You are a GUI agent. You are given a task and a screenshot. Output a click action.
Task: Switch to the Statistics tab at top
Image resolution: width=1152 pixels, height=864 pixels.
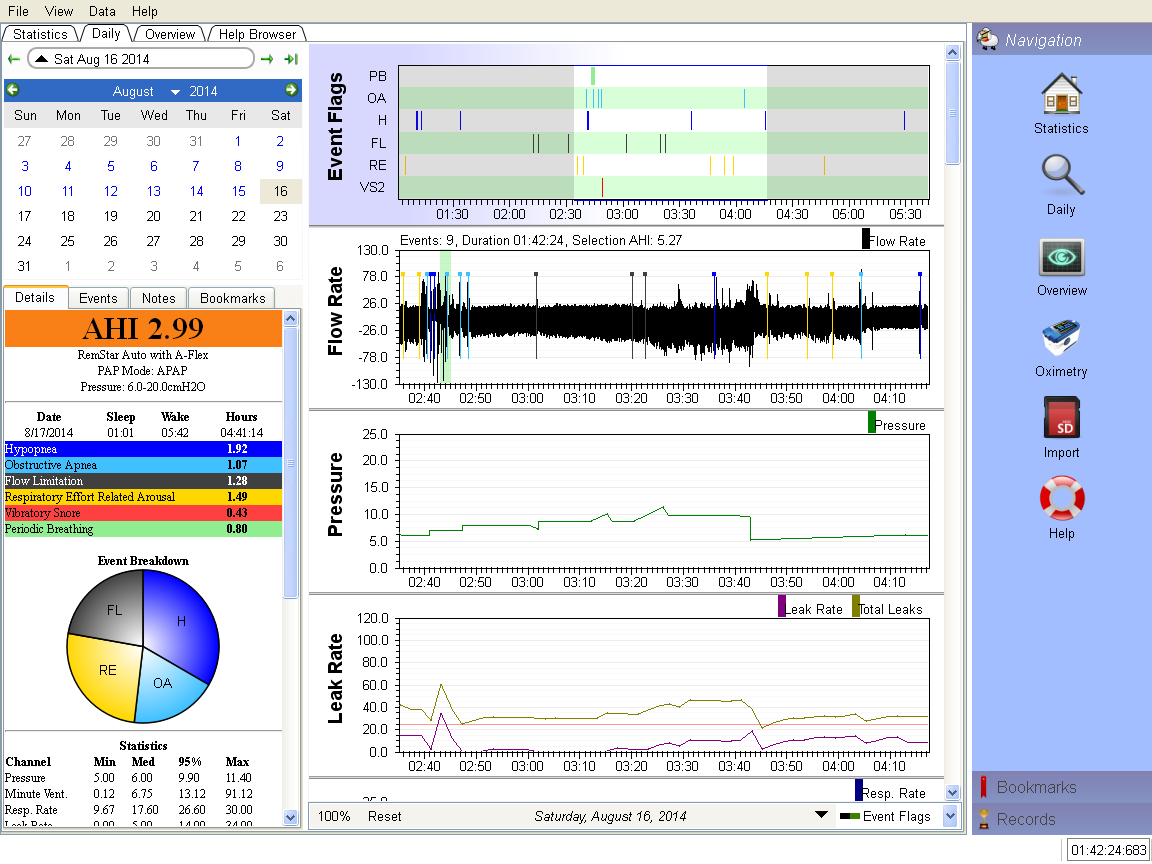[40, 34]
